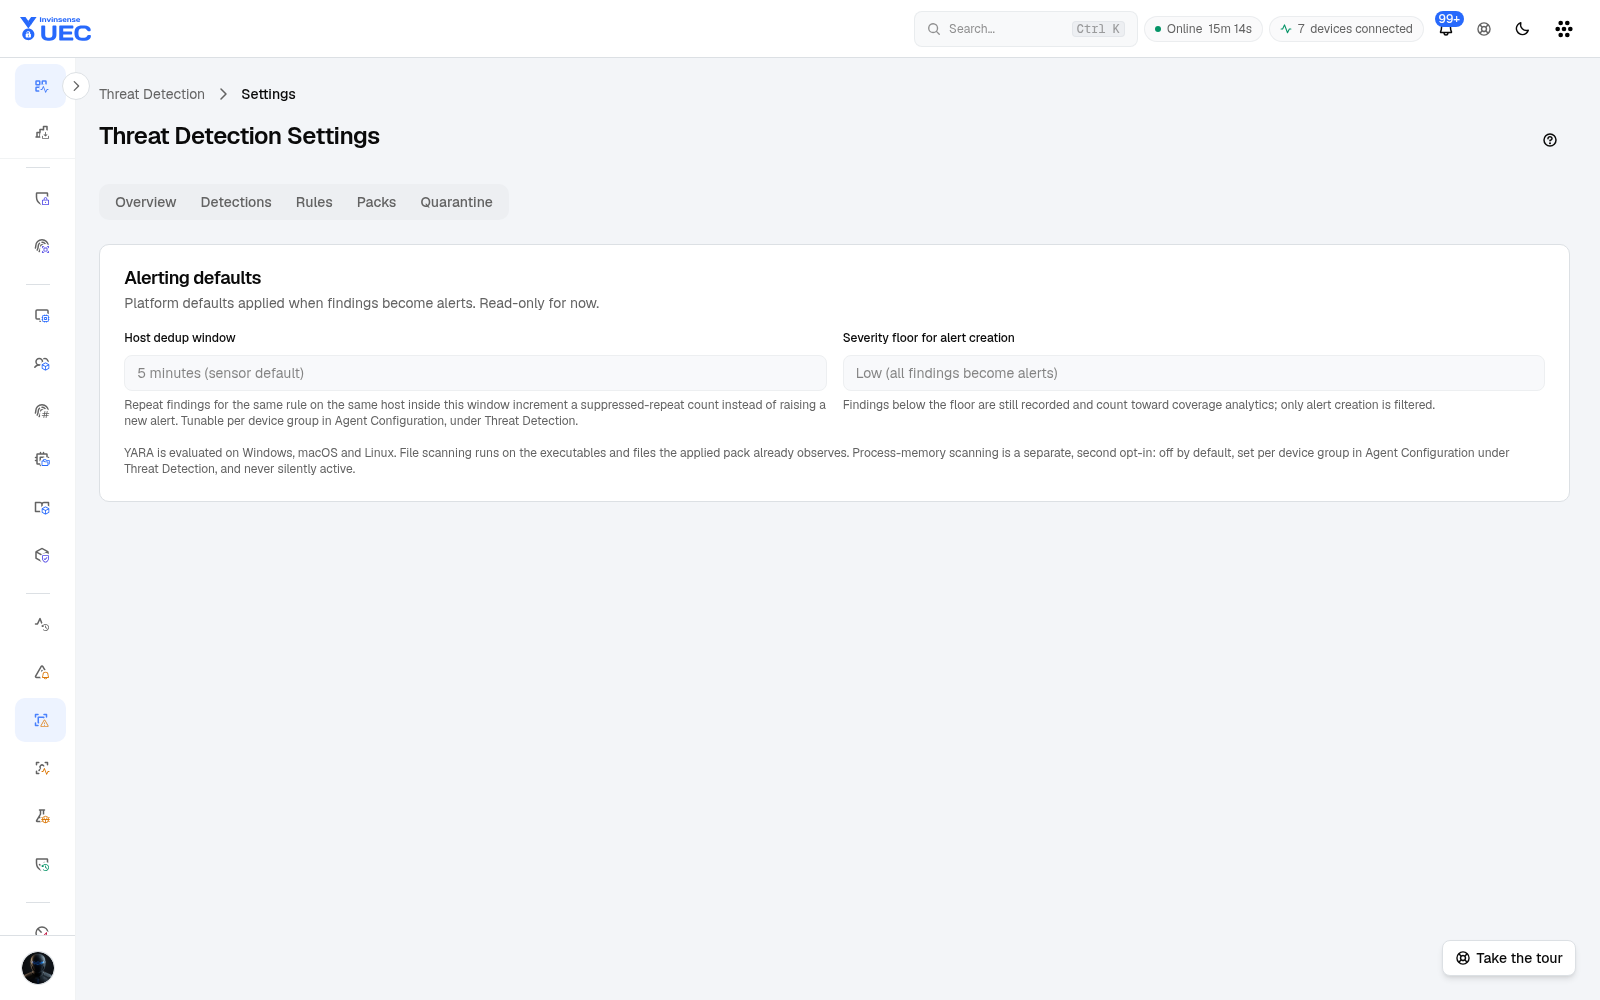
Task: Click the Invinsense UEC logo
Action: tap(56, 29)
